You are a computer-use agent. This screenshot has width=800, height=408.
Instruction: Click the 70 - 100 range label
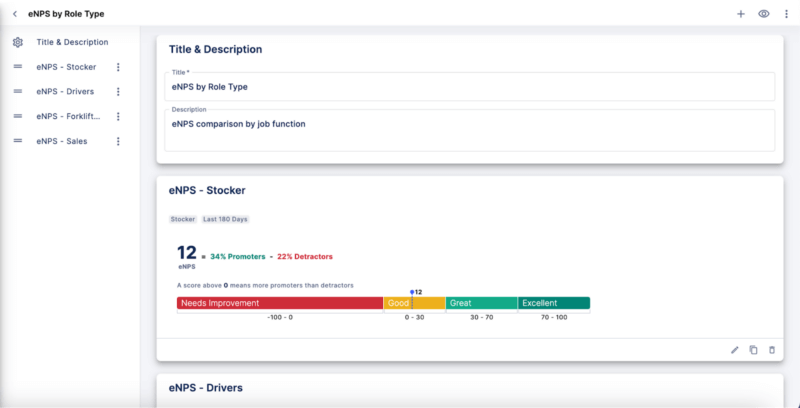pos(554,317)
